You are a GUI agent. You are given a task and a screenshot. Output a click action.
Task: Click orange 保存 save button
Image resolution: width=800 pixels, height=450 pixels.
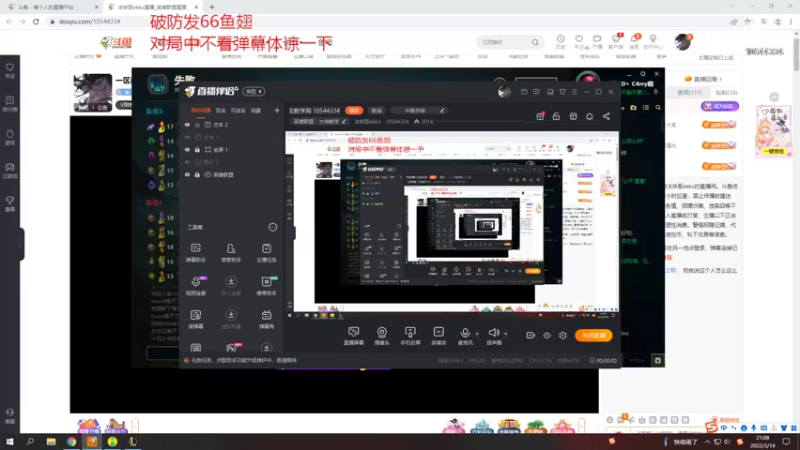[354, 111]
